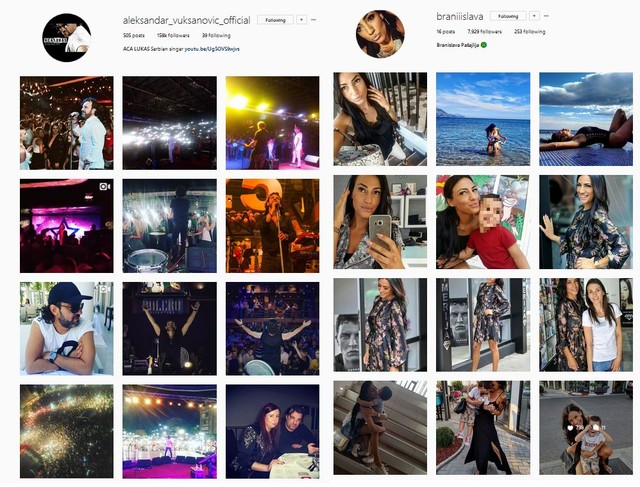The image size is (640, 487).
Task: Open the three-dots menu beside aleksandar_vuksanovic_official
Action: [313, 20]
